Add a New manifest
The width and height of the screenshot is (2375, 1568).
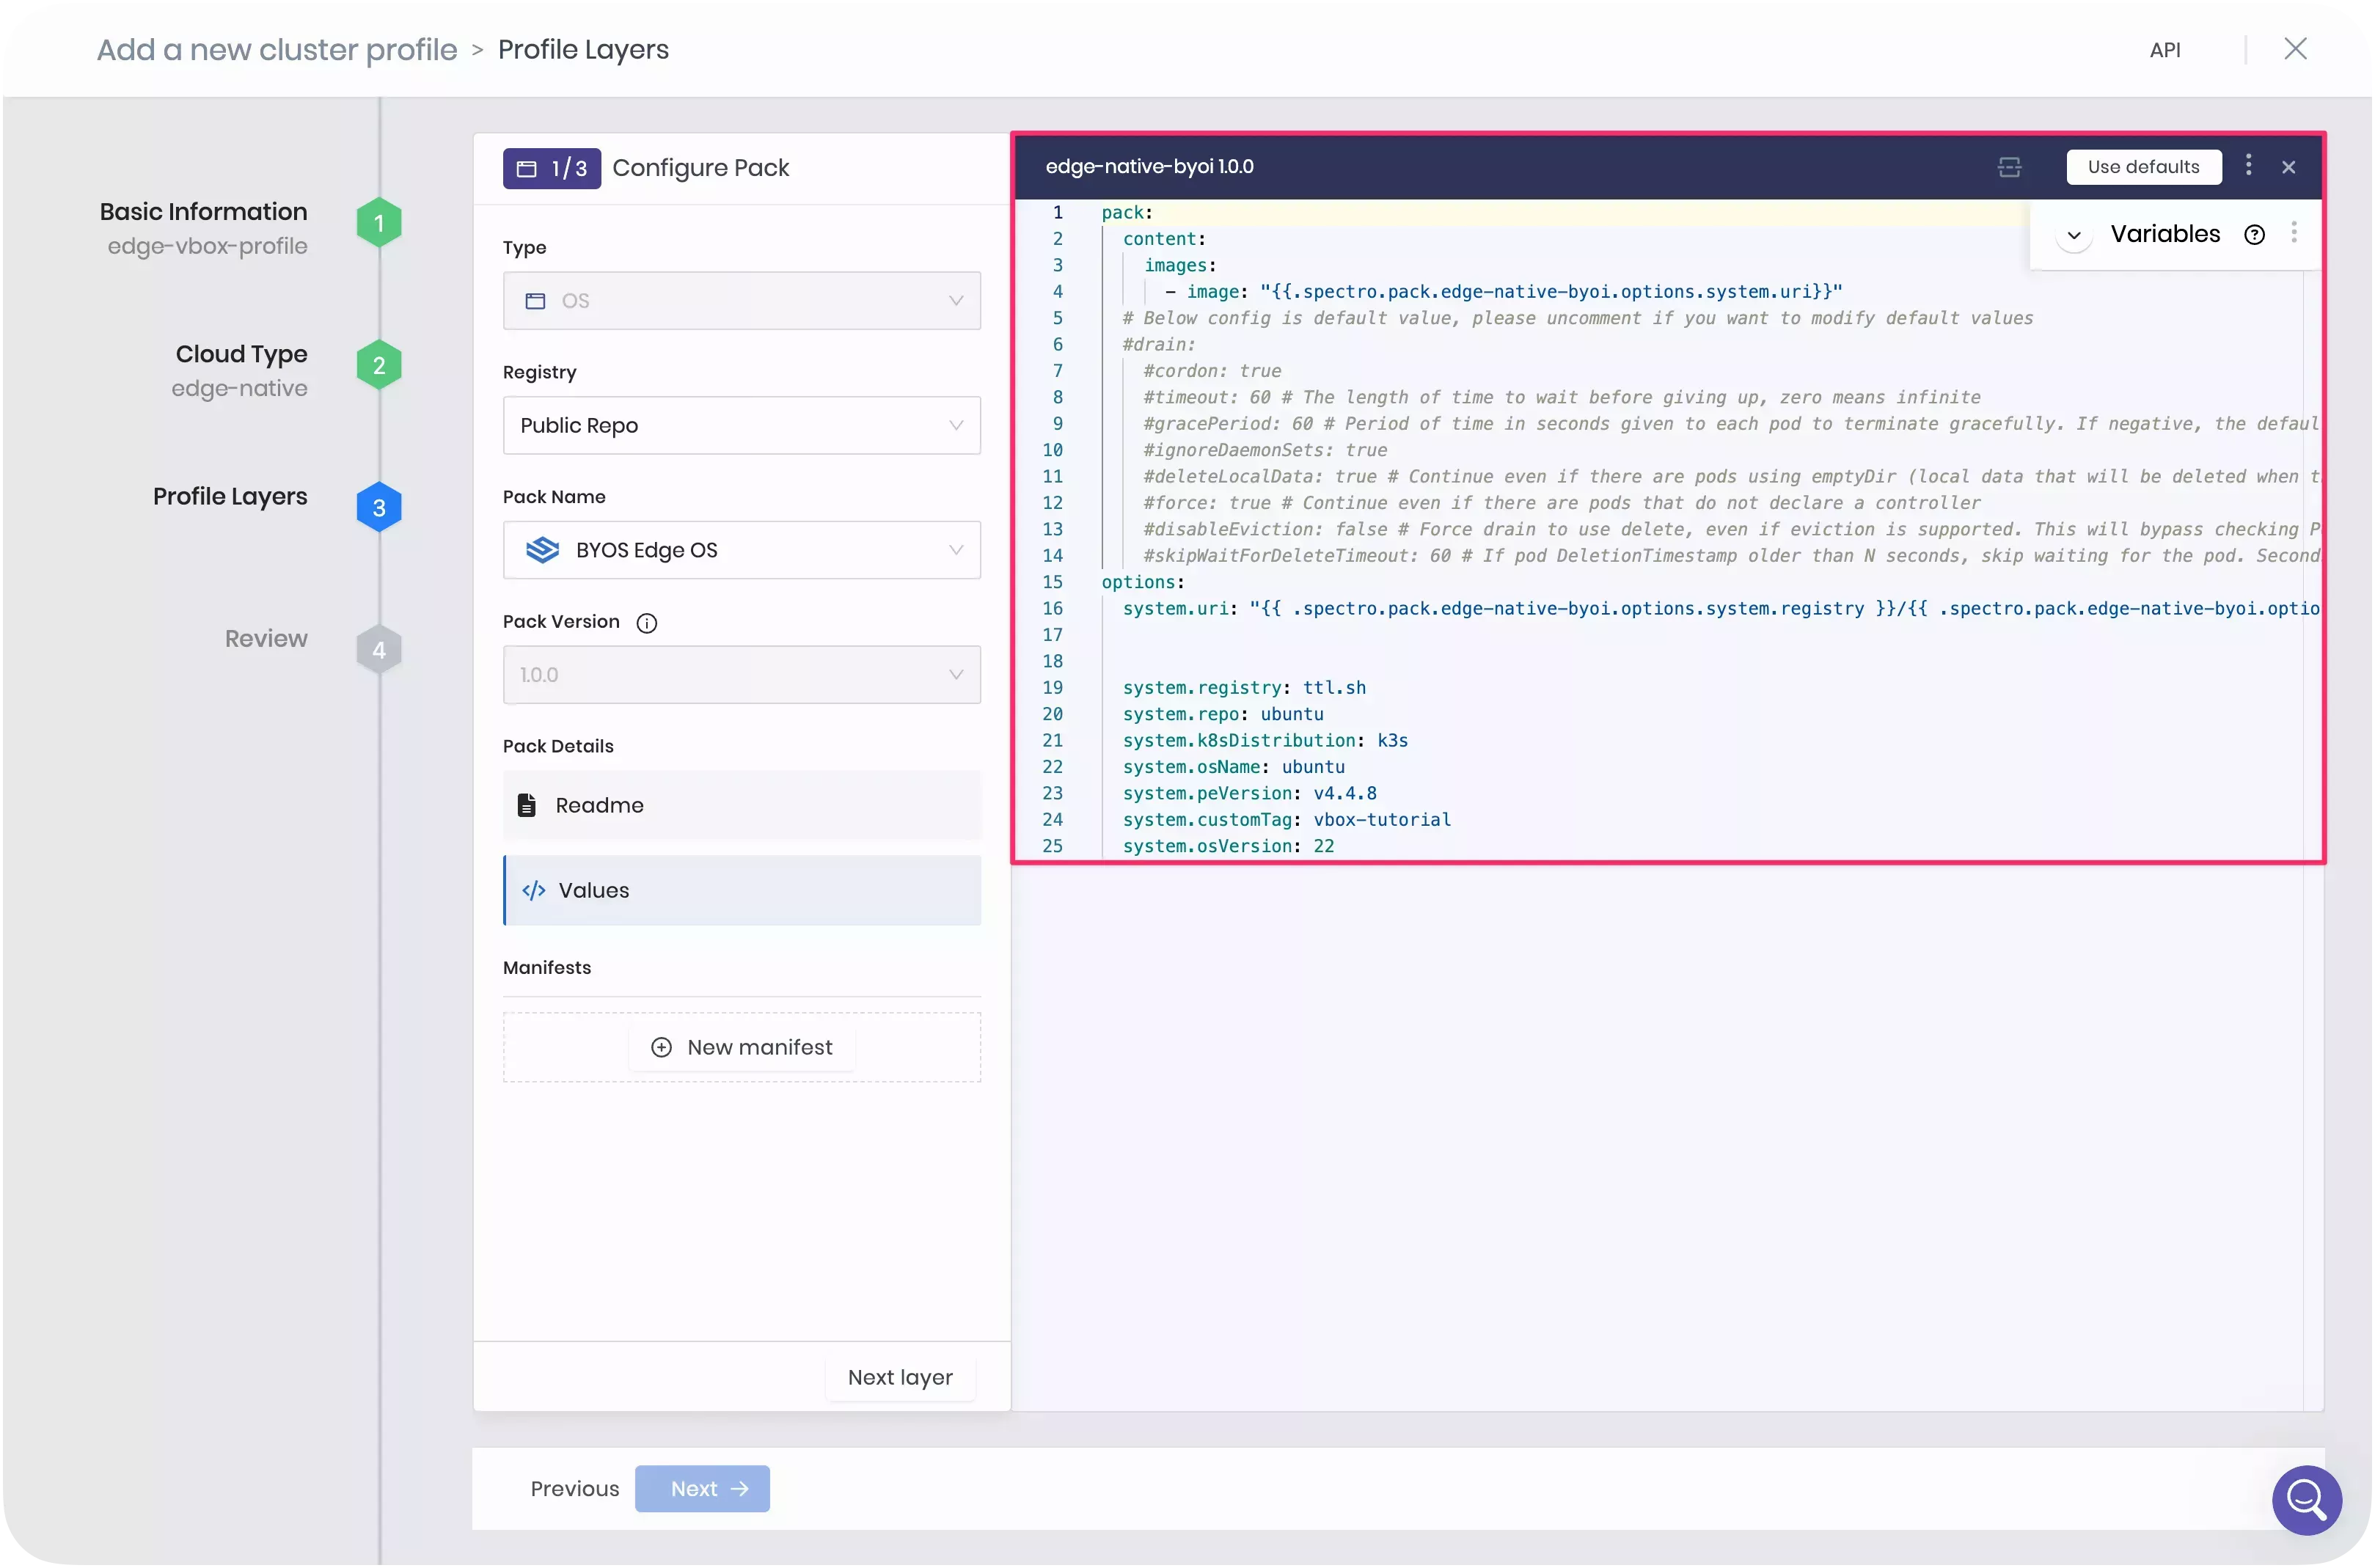(742, 1047)
